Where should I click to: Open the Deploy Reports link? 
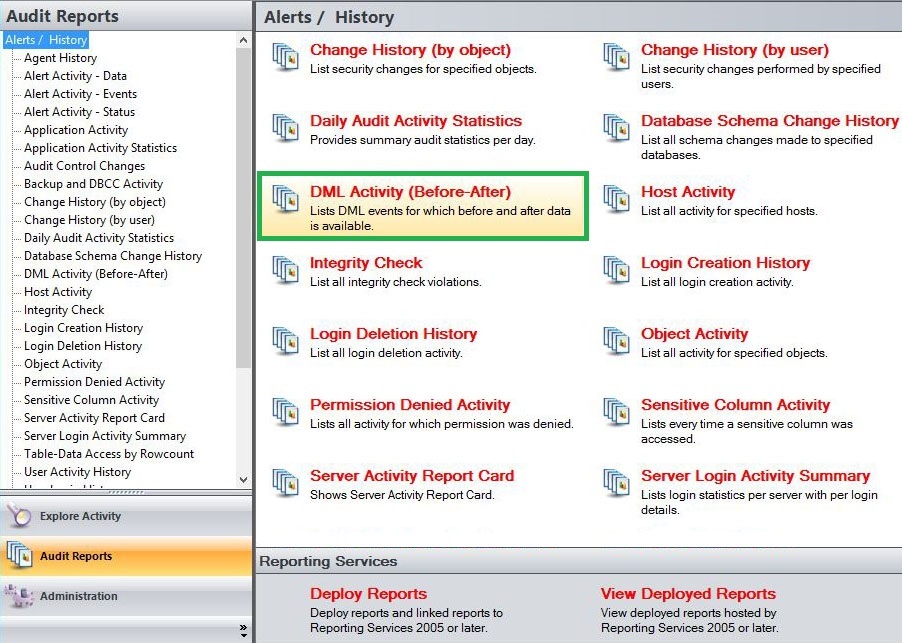[368, 594]
